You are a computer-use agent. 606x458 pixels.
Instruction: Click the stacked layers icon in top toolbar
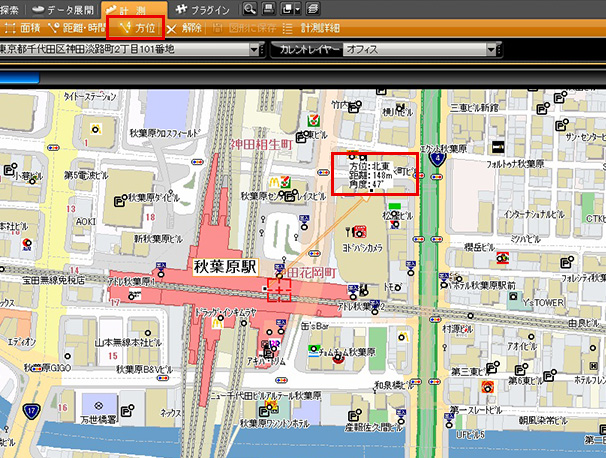313,9
